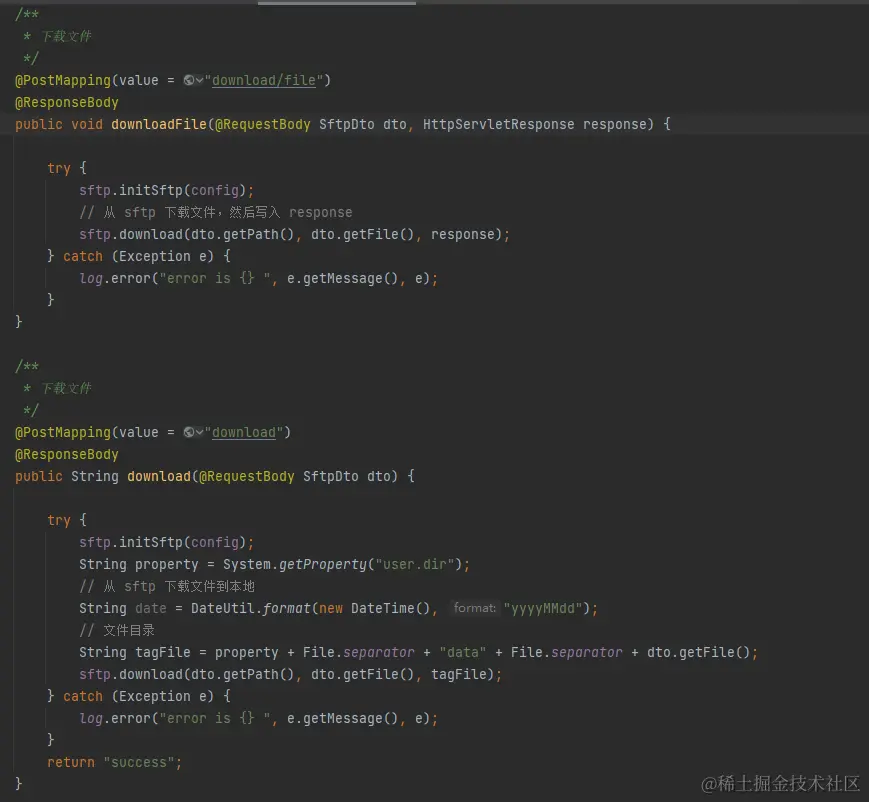Click first @PostMapping annotation
Viewport: 869px width, 802px height.
pyautogui.click(x=63, y=80)
